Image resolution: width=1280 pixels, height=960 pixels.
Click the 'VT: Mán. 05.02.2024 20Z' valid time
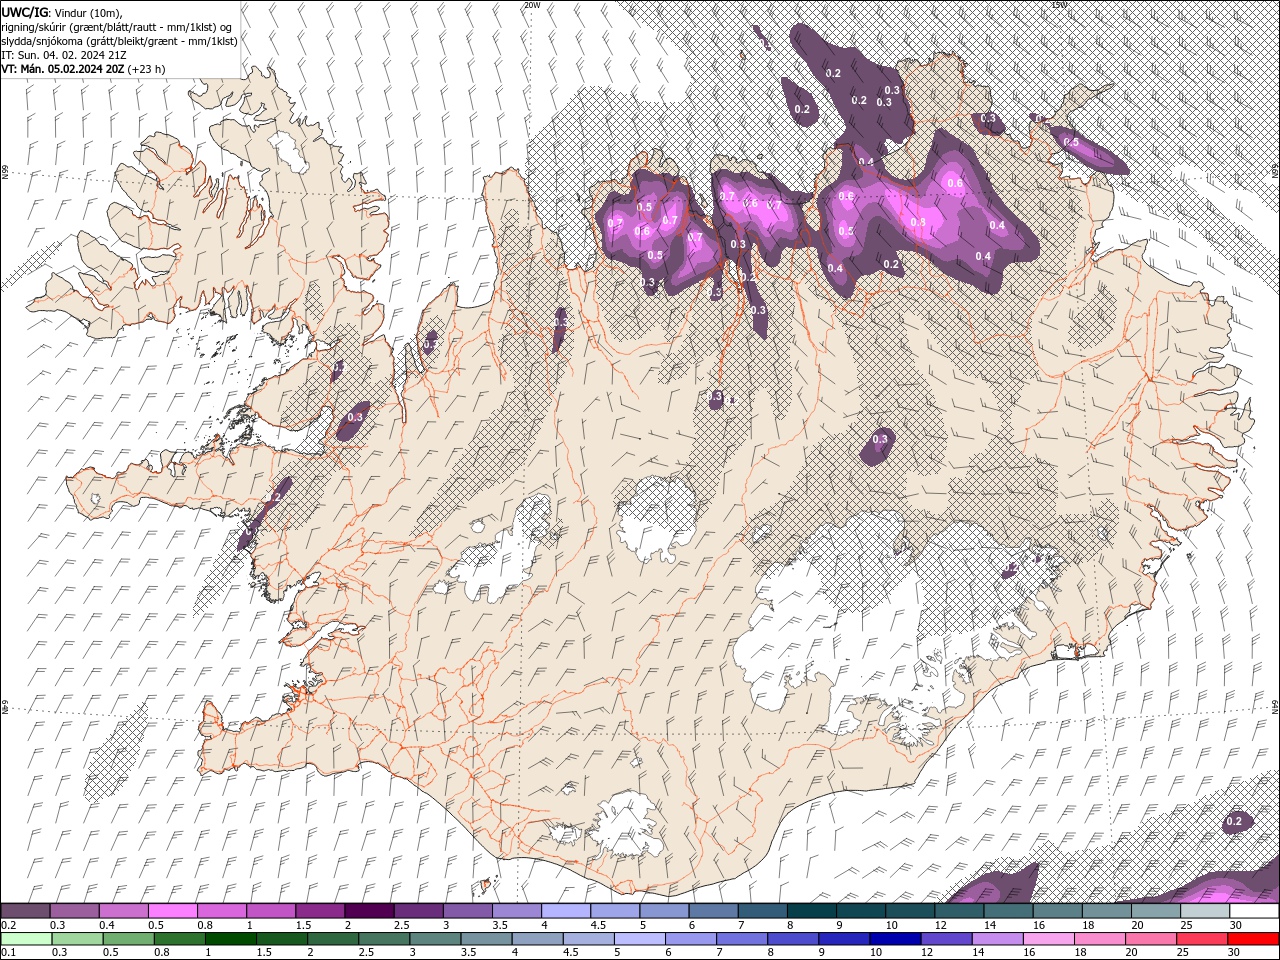point(62,69)
